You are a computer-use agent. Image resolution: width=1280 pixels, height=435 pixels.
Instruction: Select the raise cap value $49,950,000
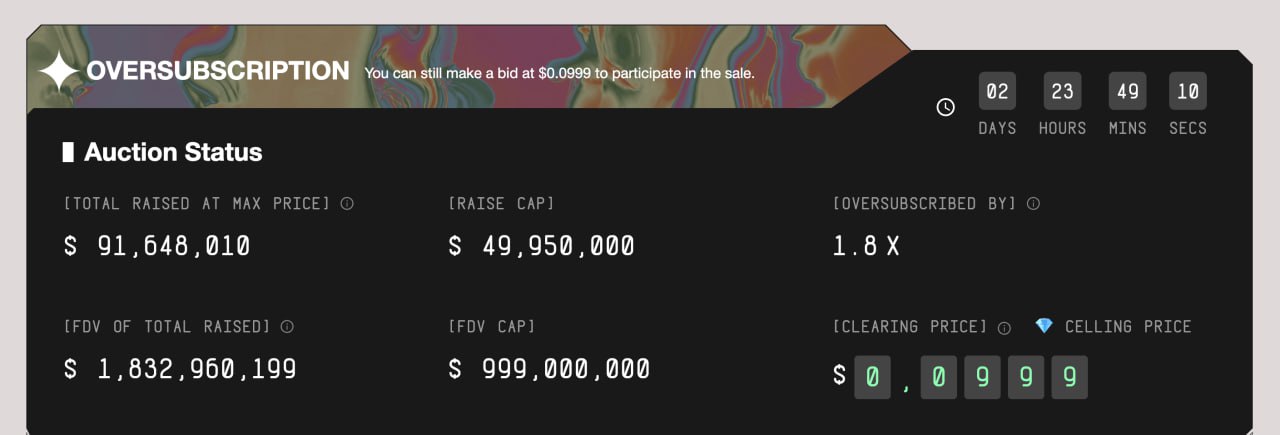coord(541,246)
